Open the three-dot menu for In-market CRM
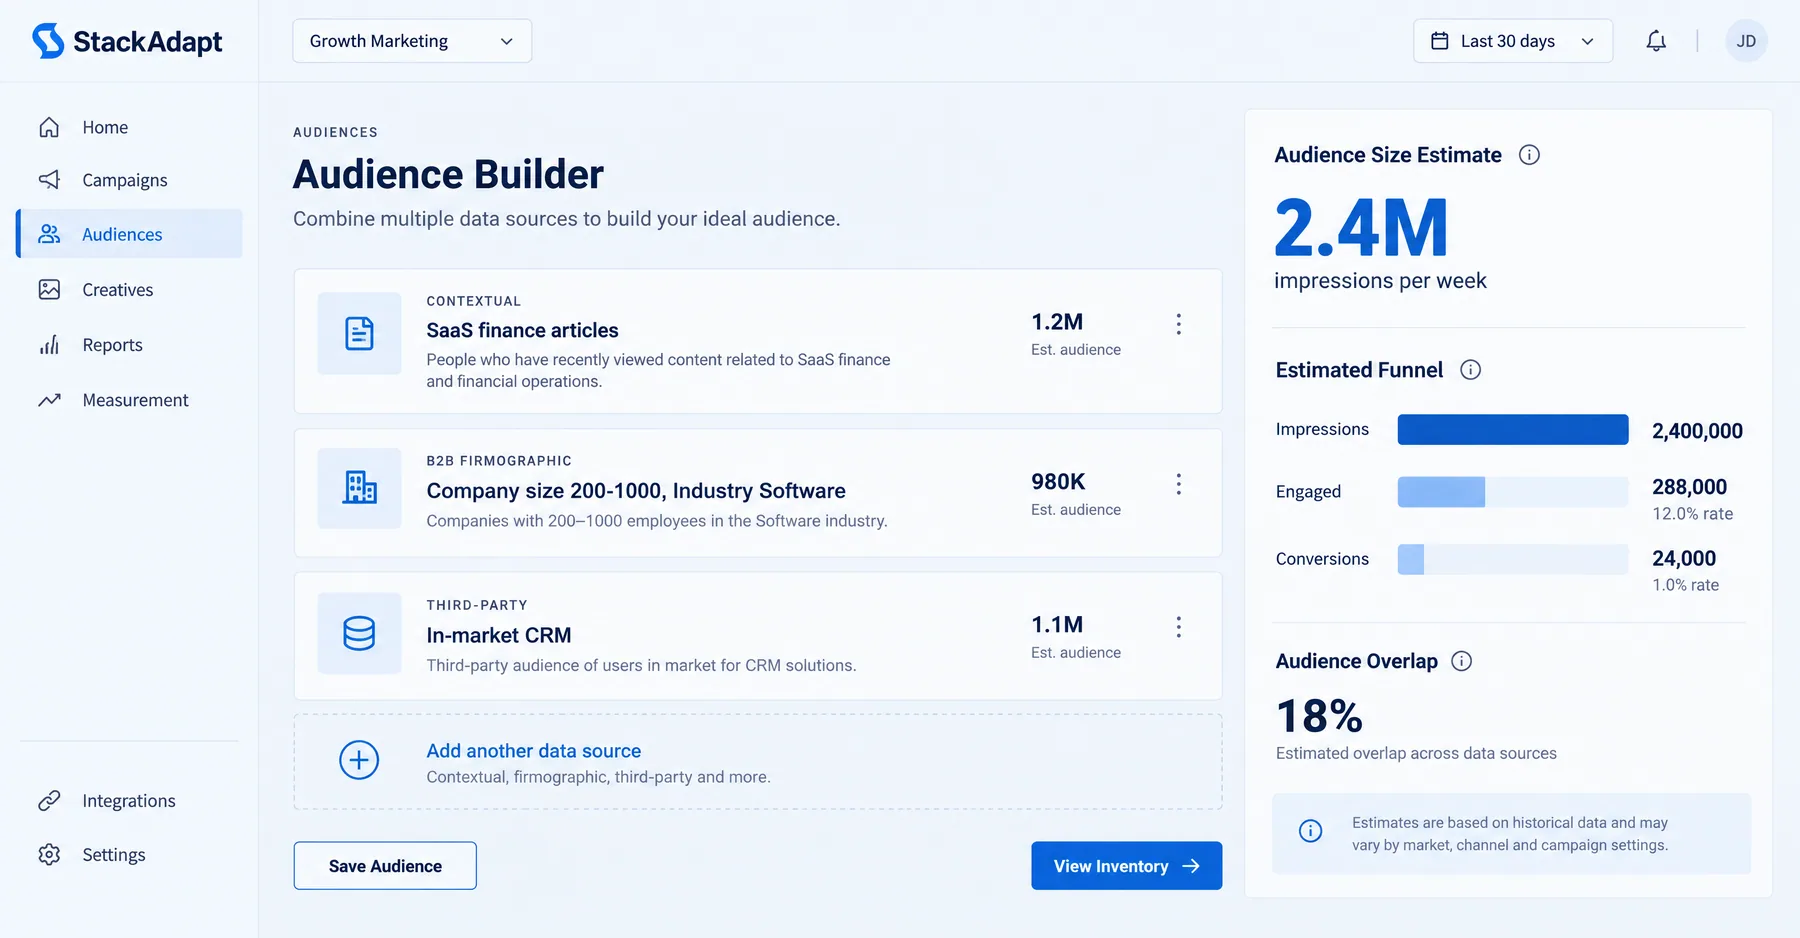 click(x=1179, y=627)
